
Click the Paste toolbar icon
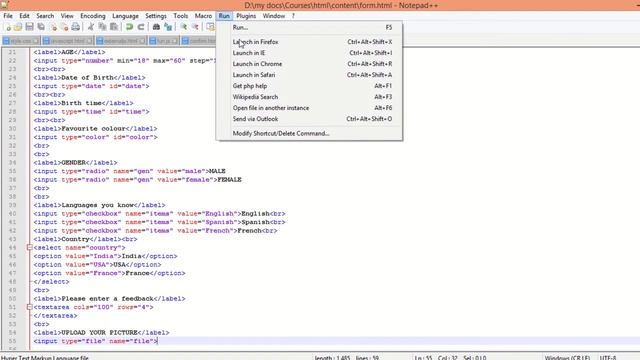(x=114, y=27)
